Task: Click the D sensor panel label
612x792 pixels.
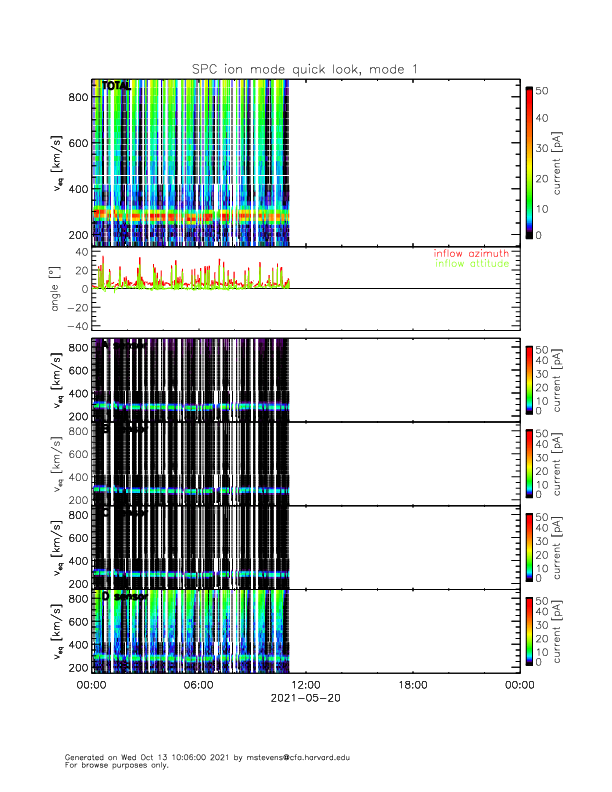Action: click(x=124, y=597)
